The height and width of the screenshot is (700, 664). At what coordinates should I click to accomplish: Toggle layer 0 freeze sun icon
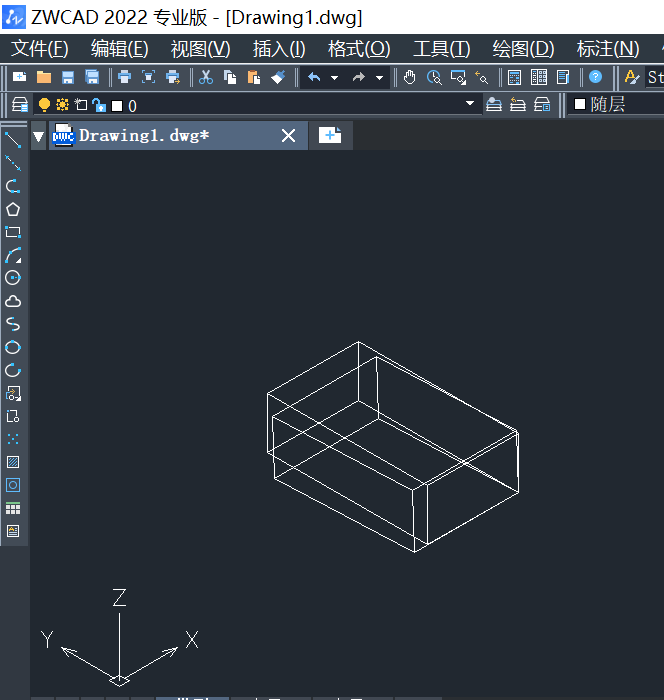[63, 105]
